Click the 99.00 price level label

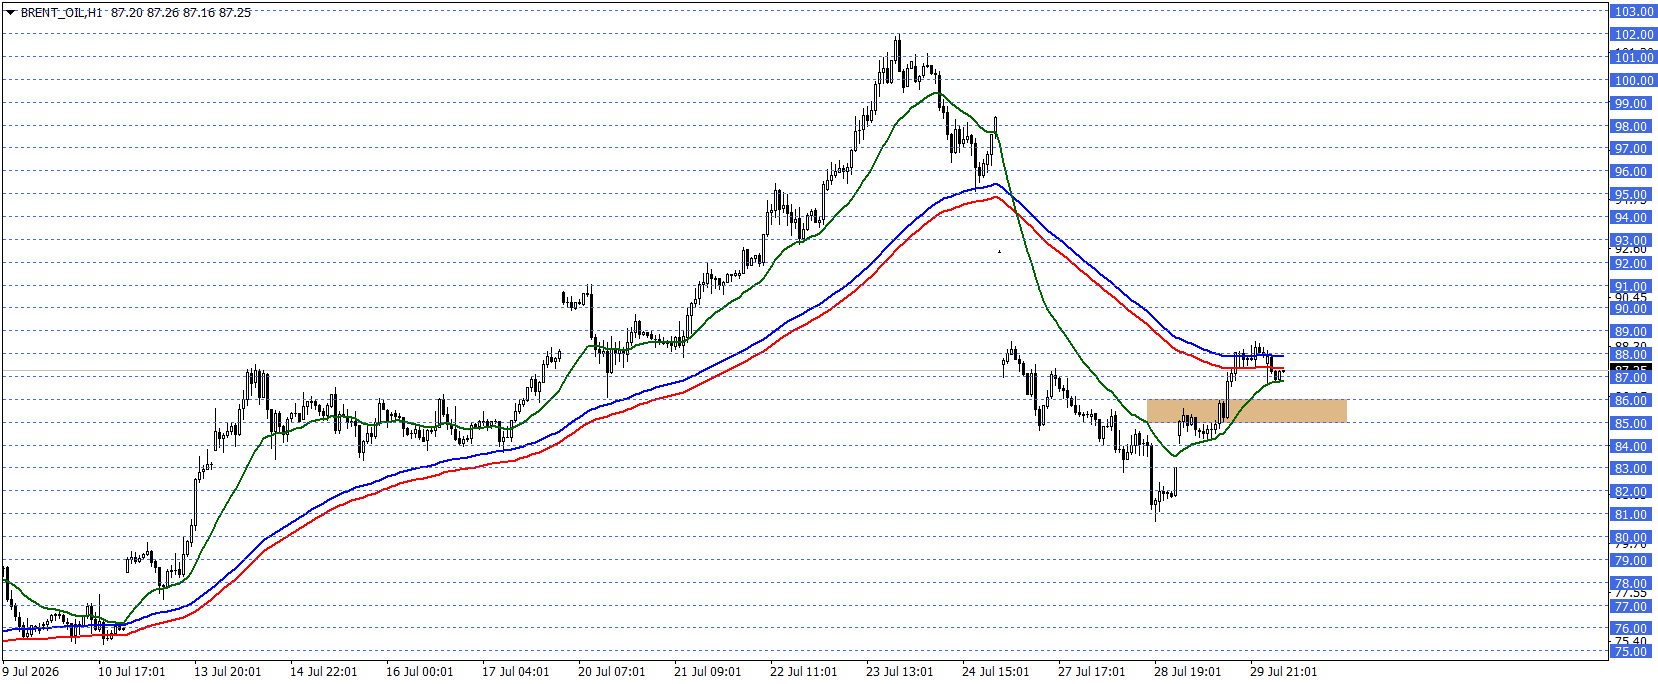(x=1633, y=104)
